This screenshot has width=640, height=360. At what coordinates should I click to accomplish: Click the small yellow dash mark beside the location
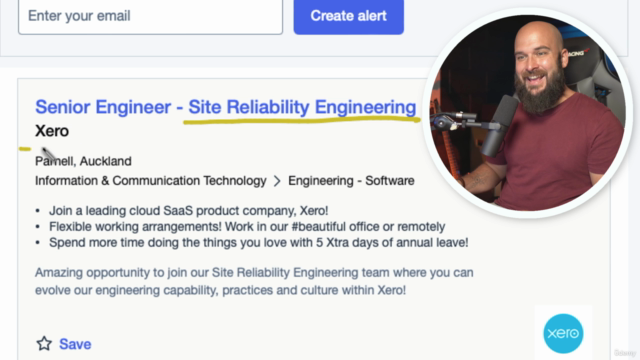tap(25, 149)
